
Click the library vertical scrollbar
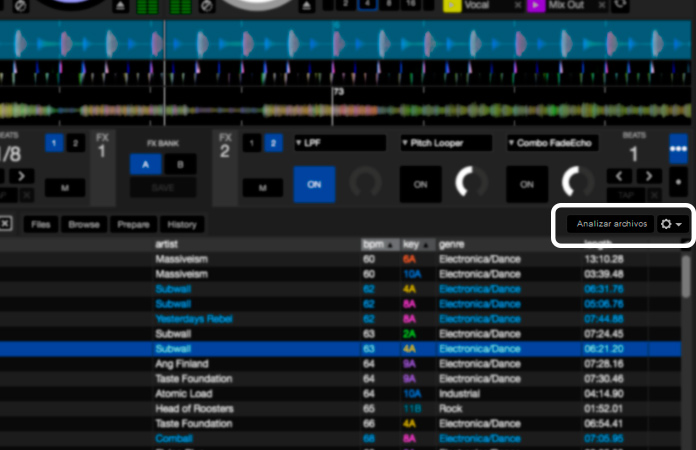[686, 277]
